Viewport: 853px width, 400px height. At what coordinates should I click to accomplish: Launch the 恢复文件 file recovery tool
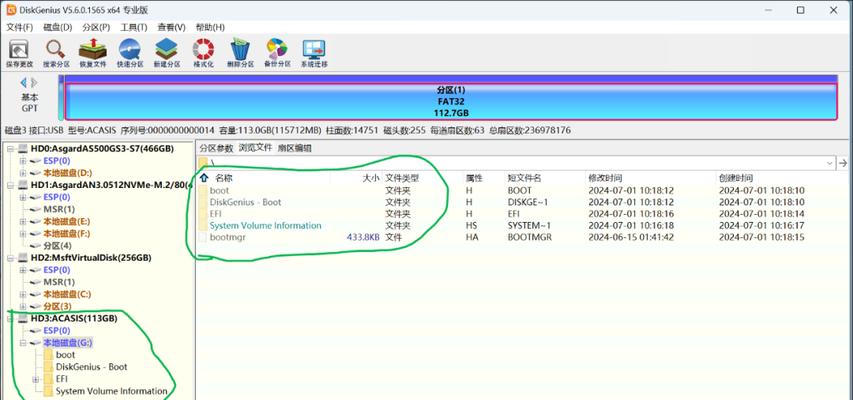(x=92, y=53)
